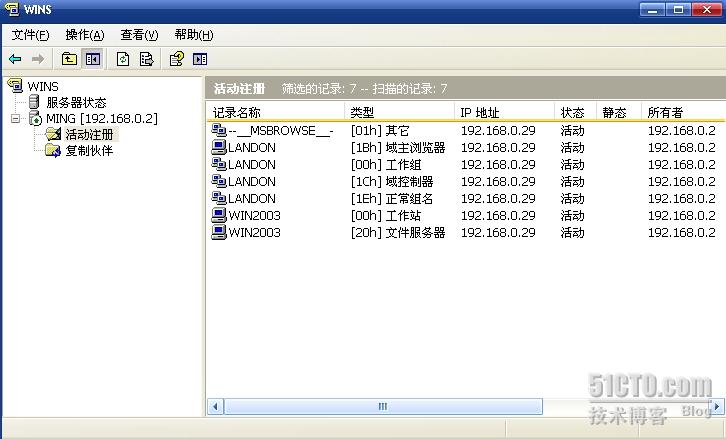
Task: Click the 复制伙伴 folder icon
Action: click(x=53, y=151)
